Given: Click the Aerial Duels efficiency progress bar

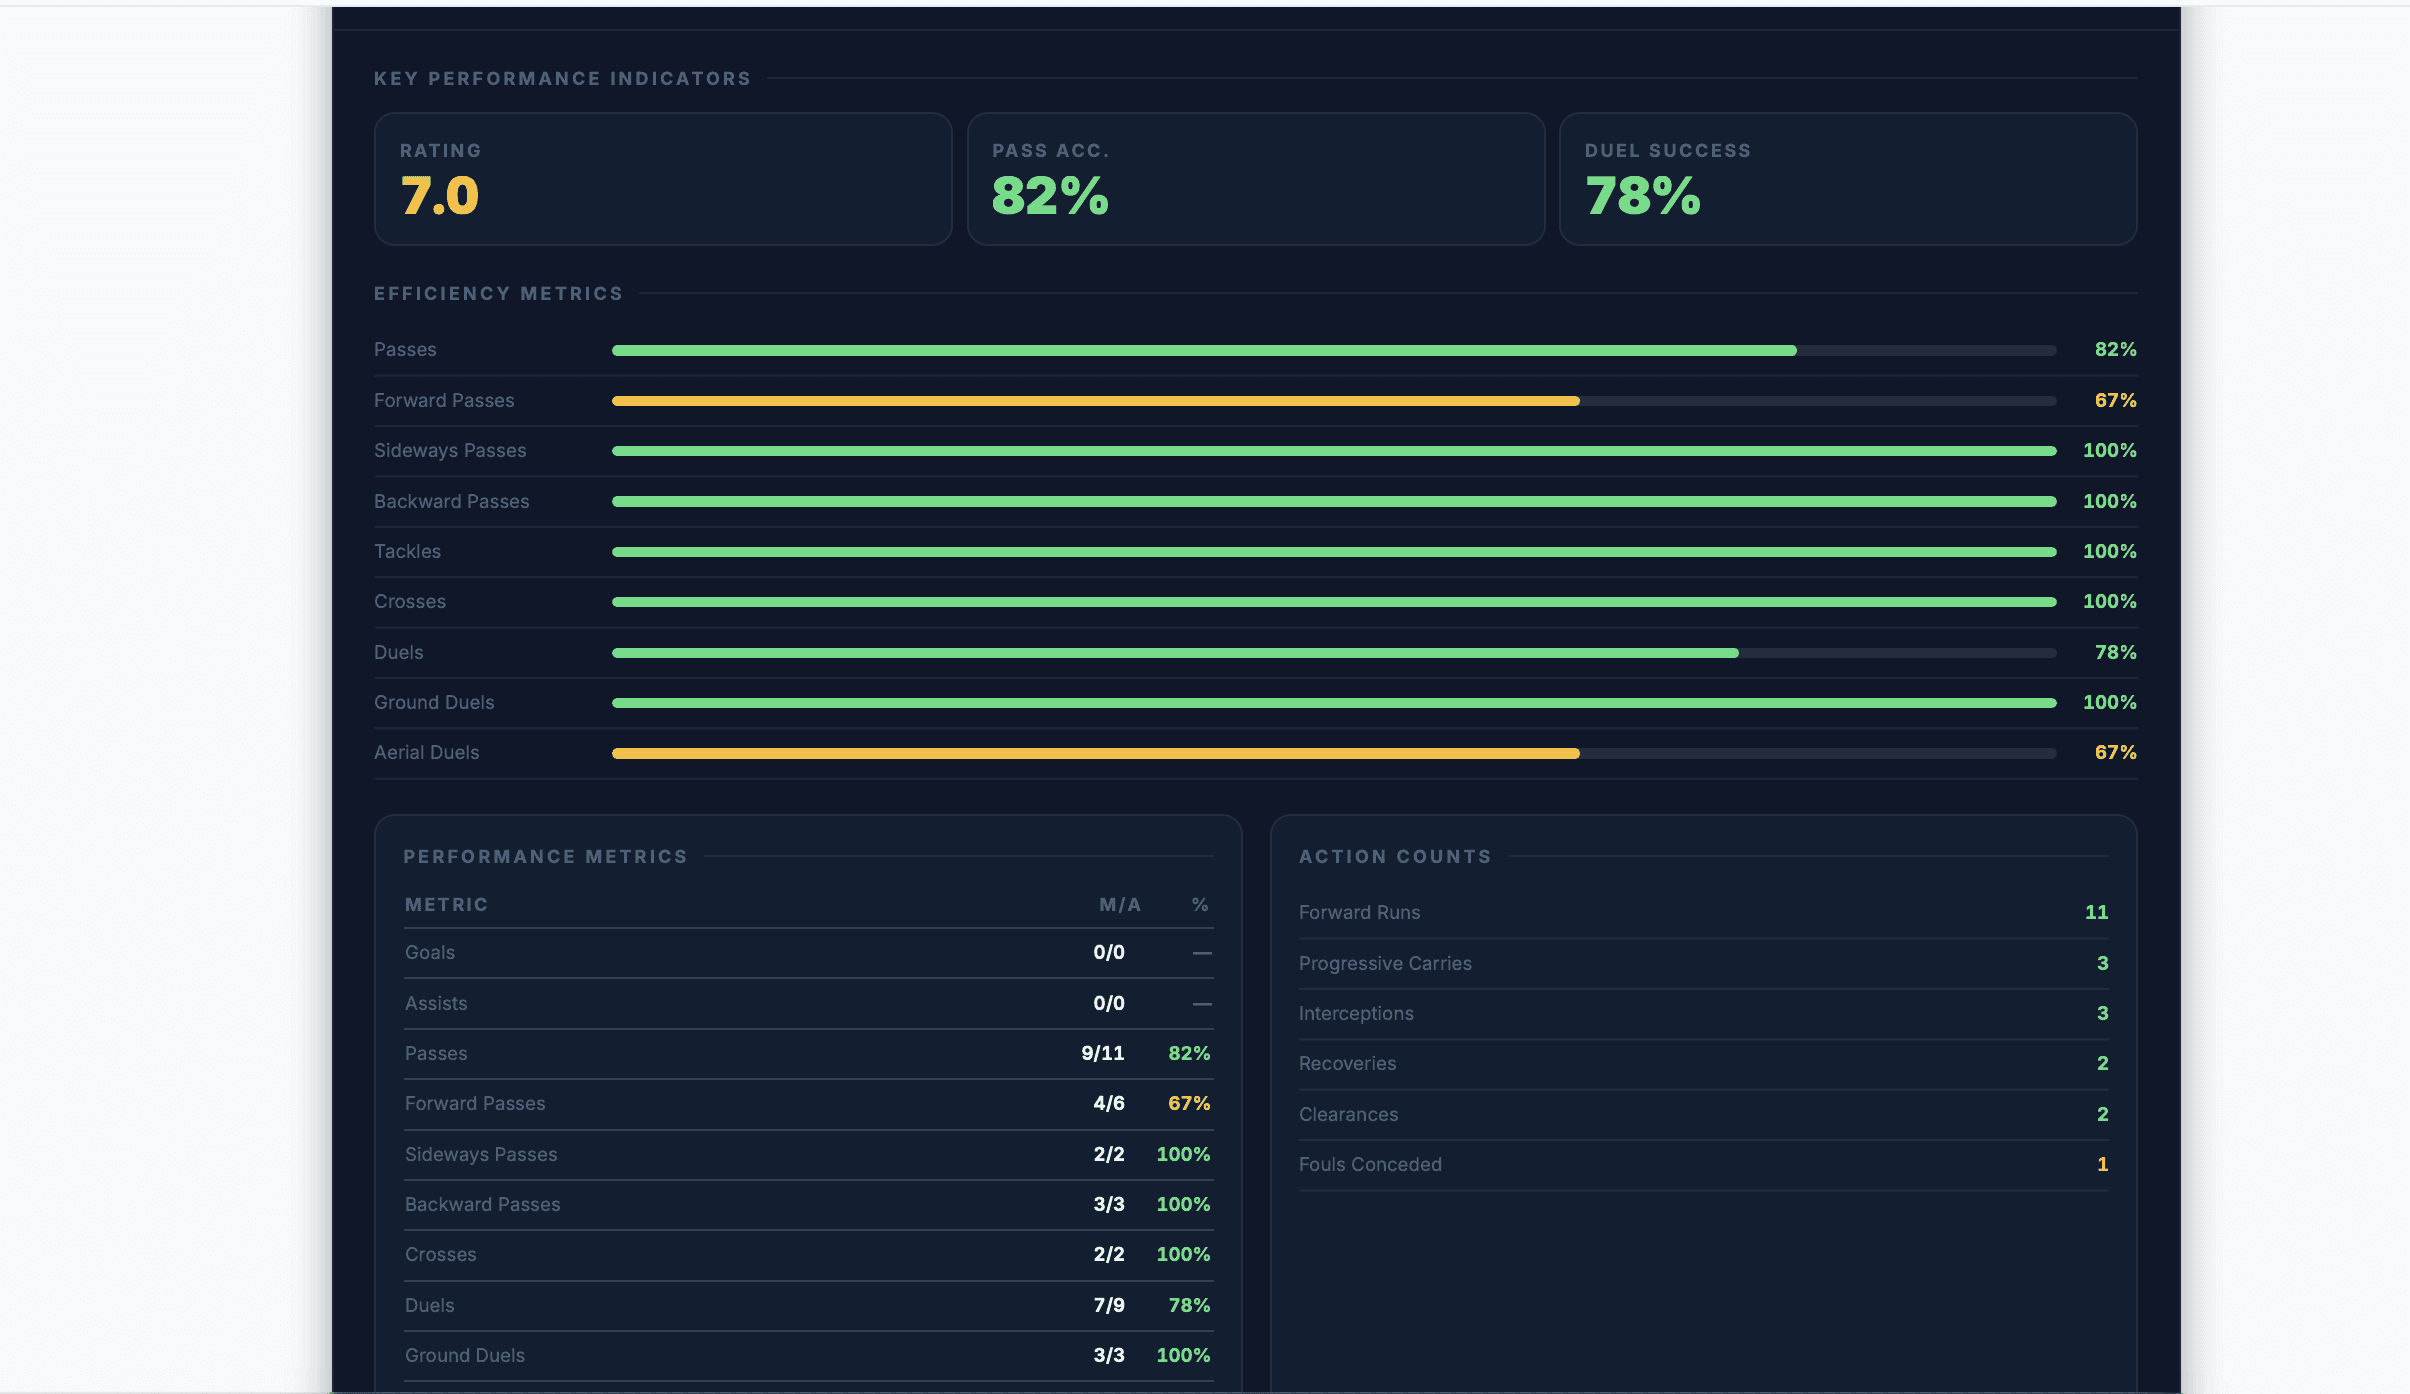Looking at the screenshot, I should click(1334, 754).
